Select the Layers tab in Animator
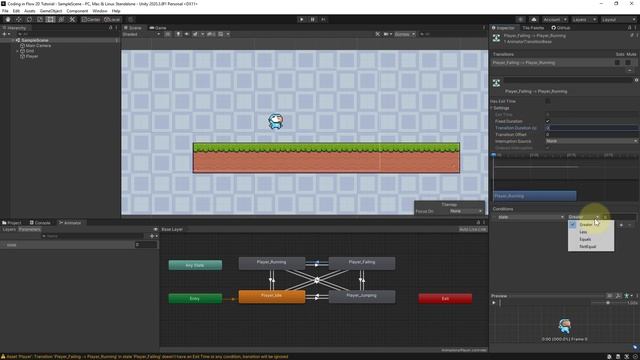The width and height of the screenshot is (640, 360). pyautogui.click(x=9, y=229)
